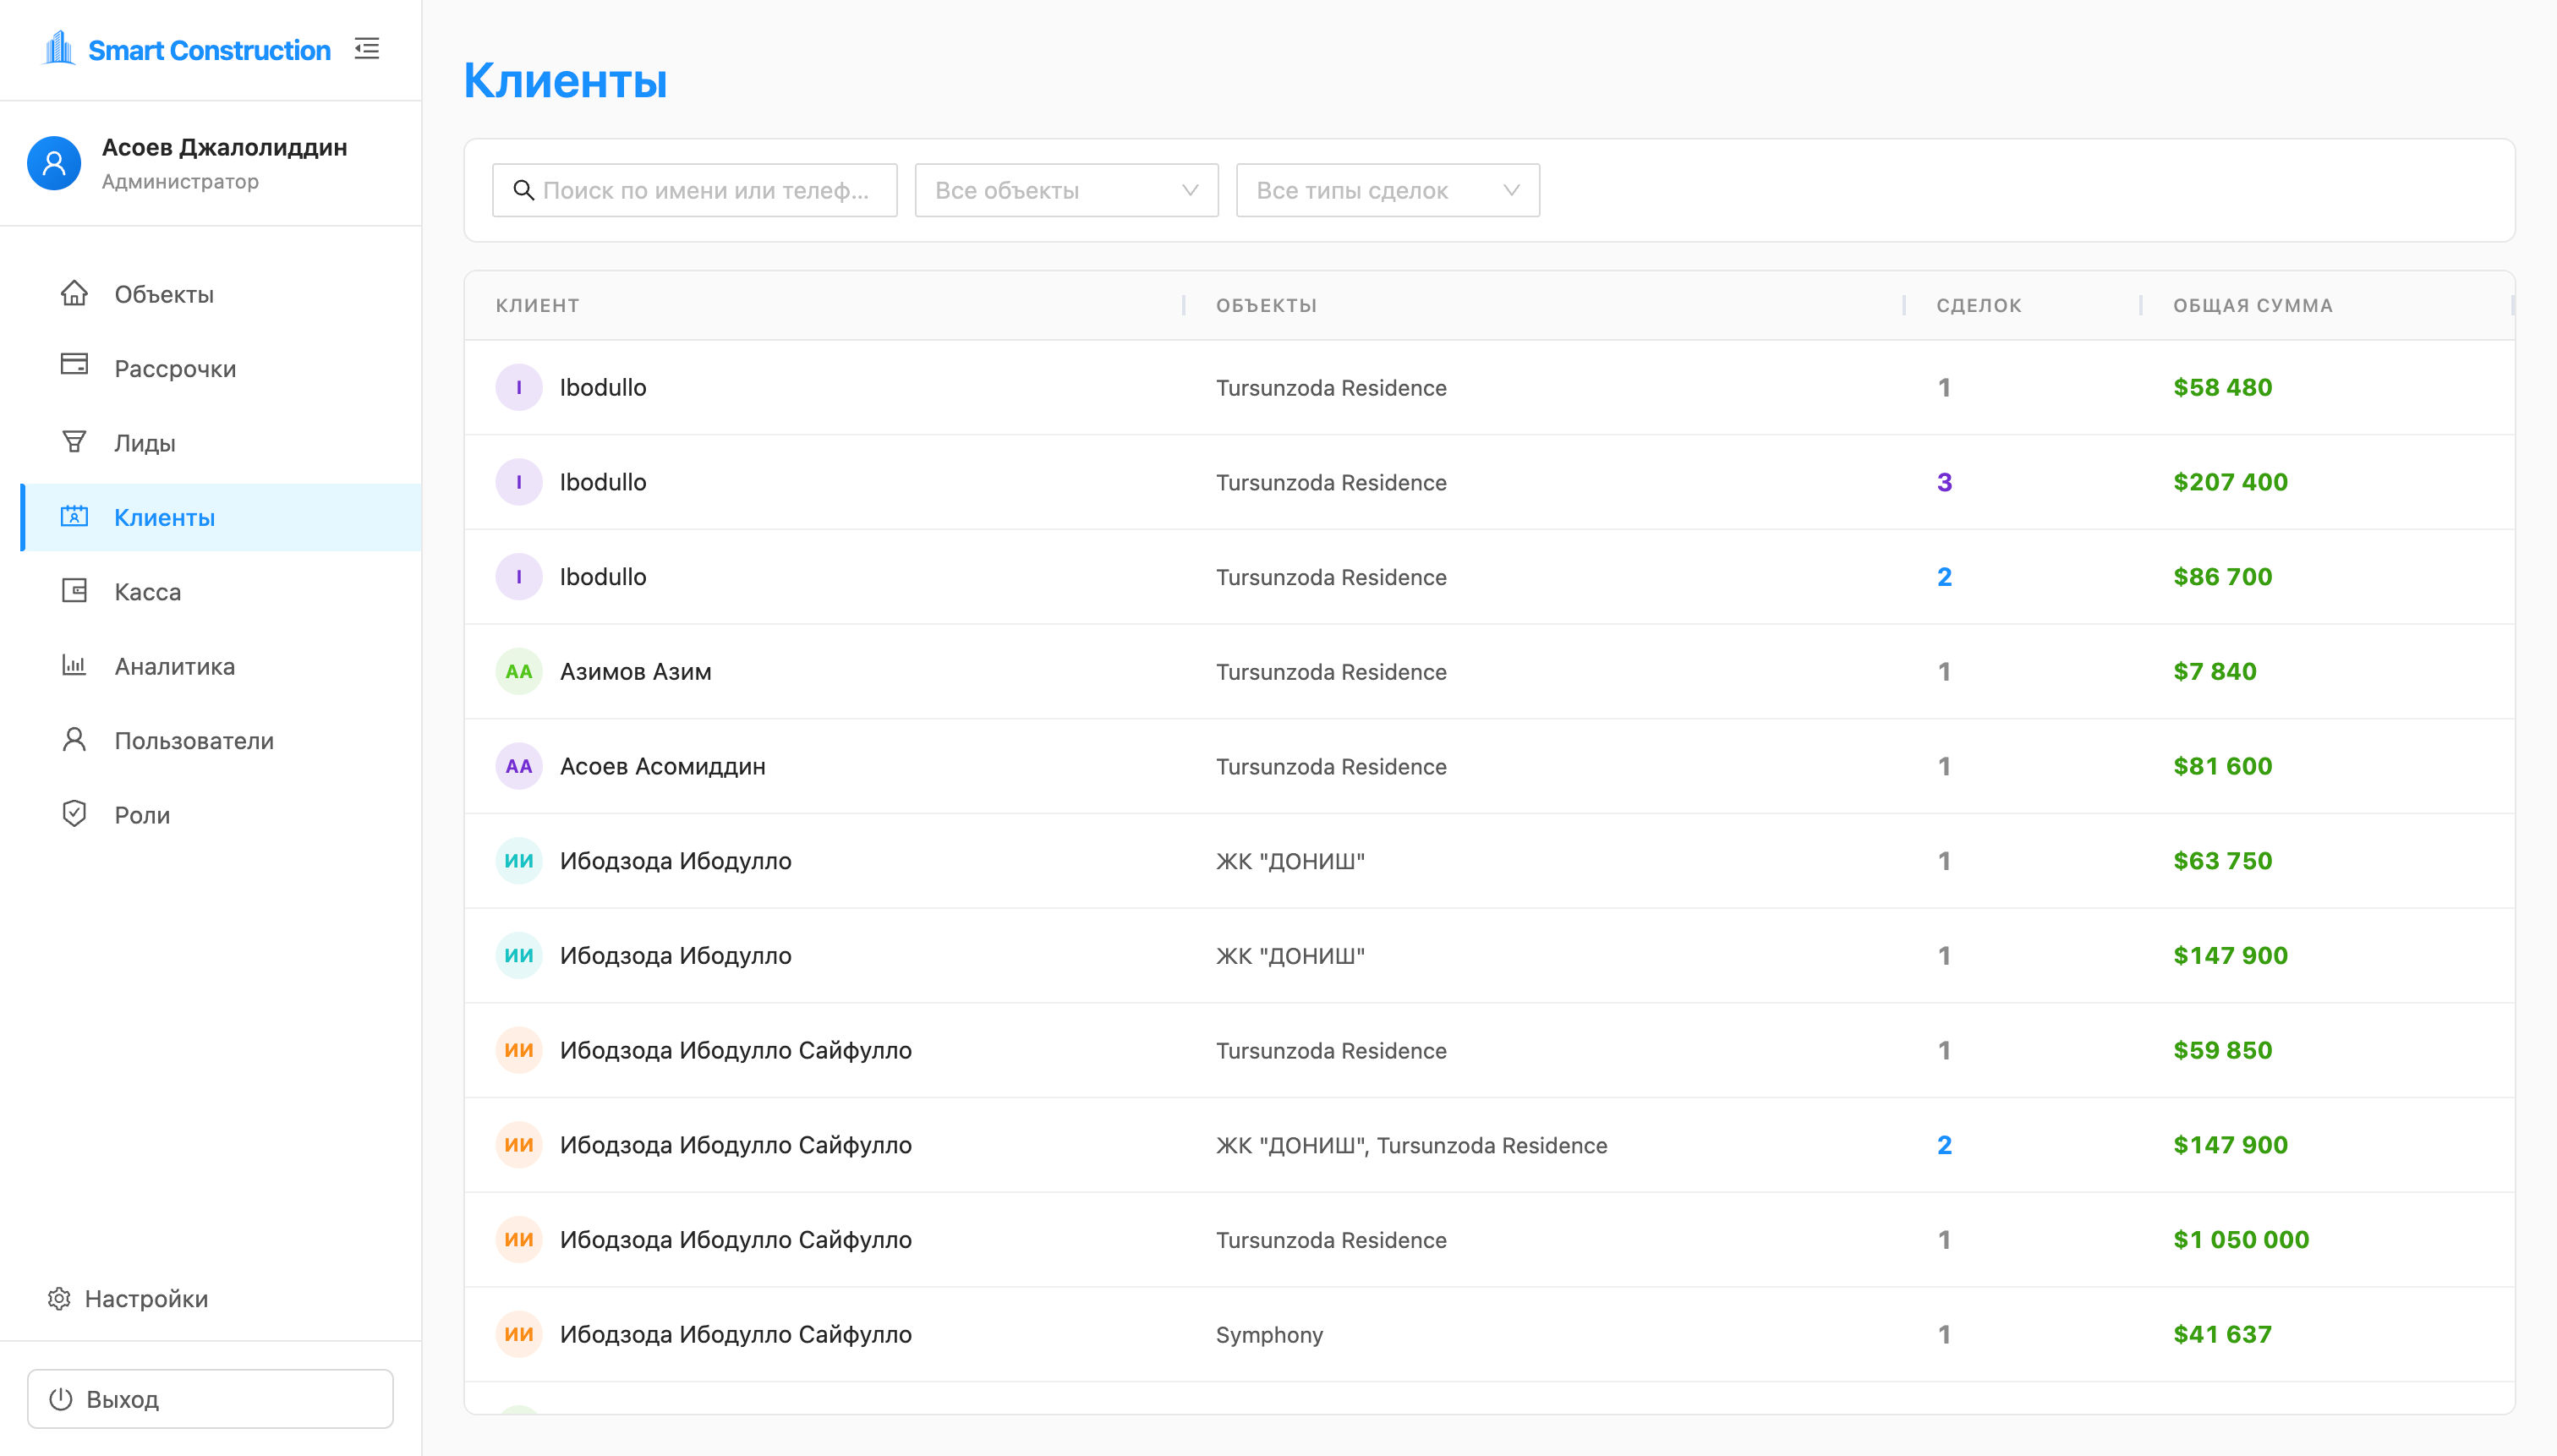This screenshot has width=2557, height=1456.
Task: Click the total sum $58 480
Action: click(x=2222, y=387)
